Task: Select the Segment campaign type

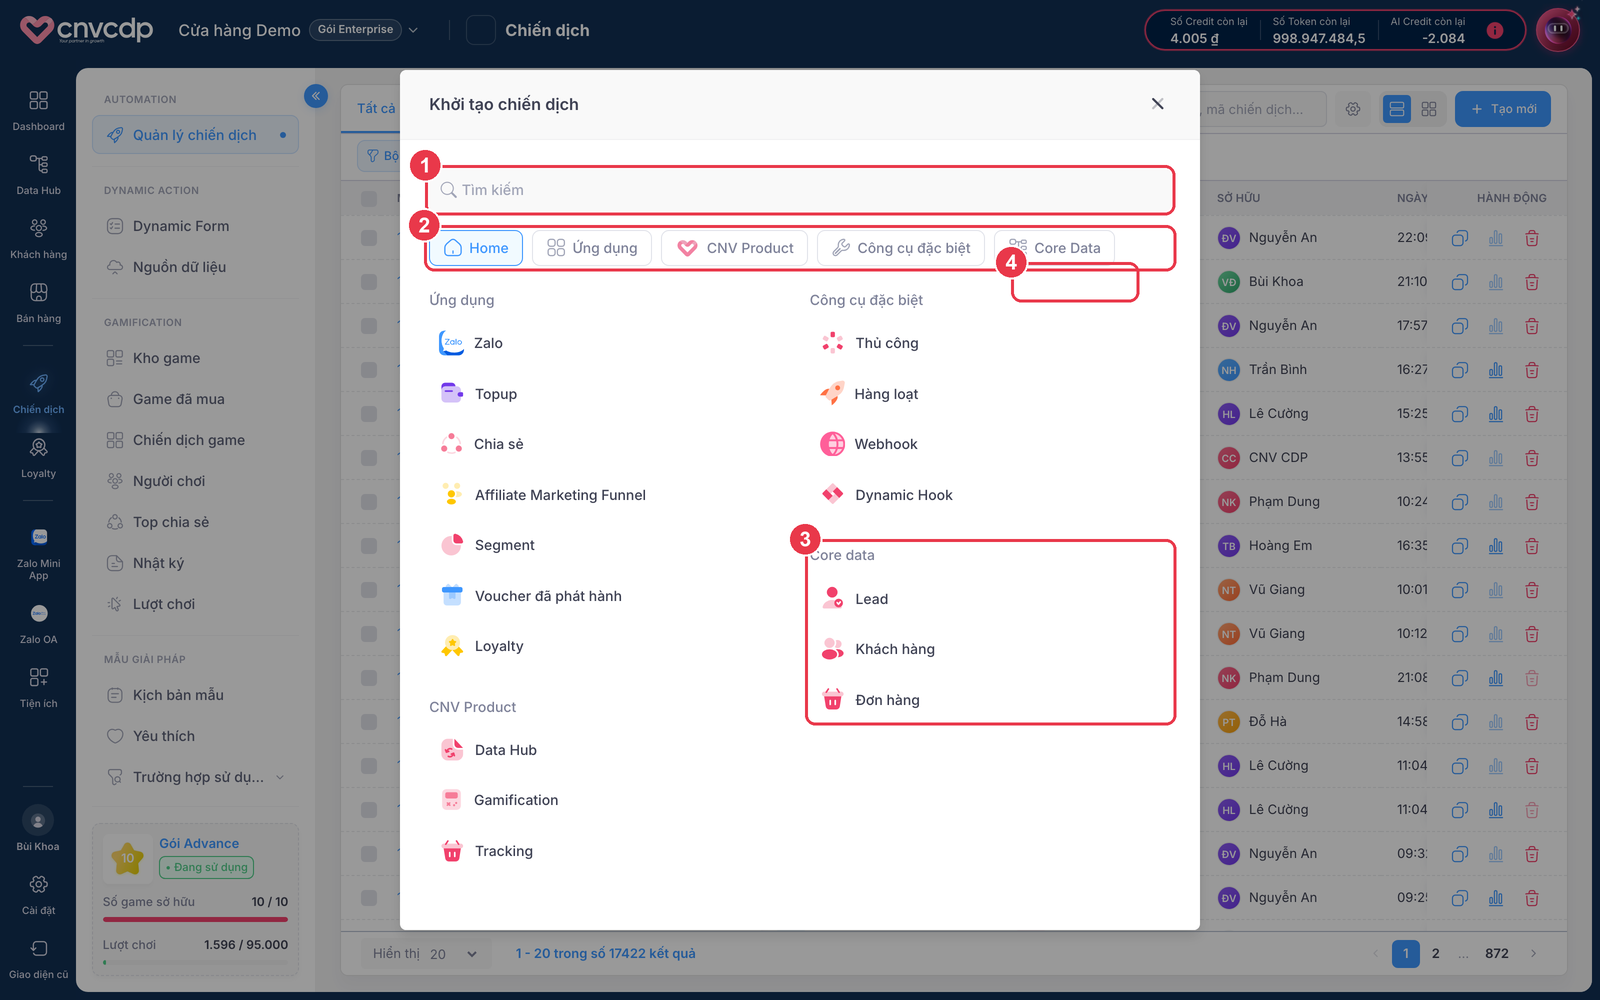Action: 487,545
